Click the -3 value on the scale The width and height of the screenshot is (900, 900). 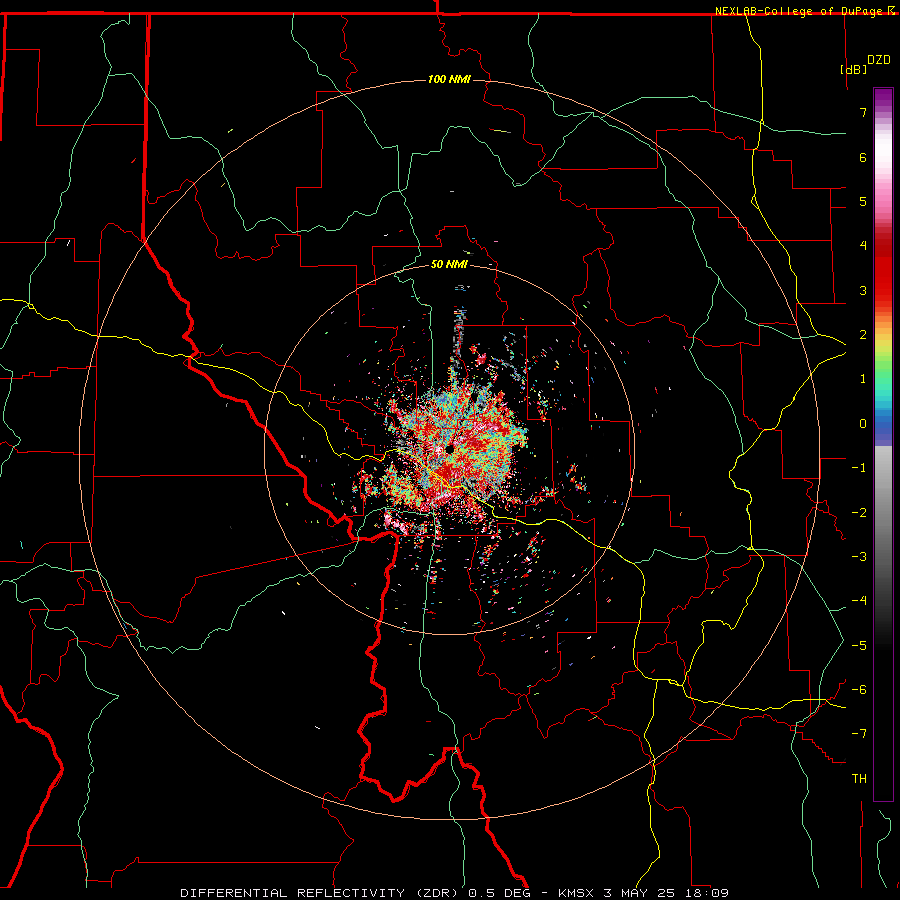[x=859, y=557]
